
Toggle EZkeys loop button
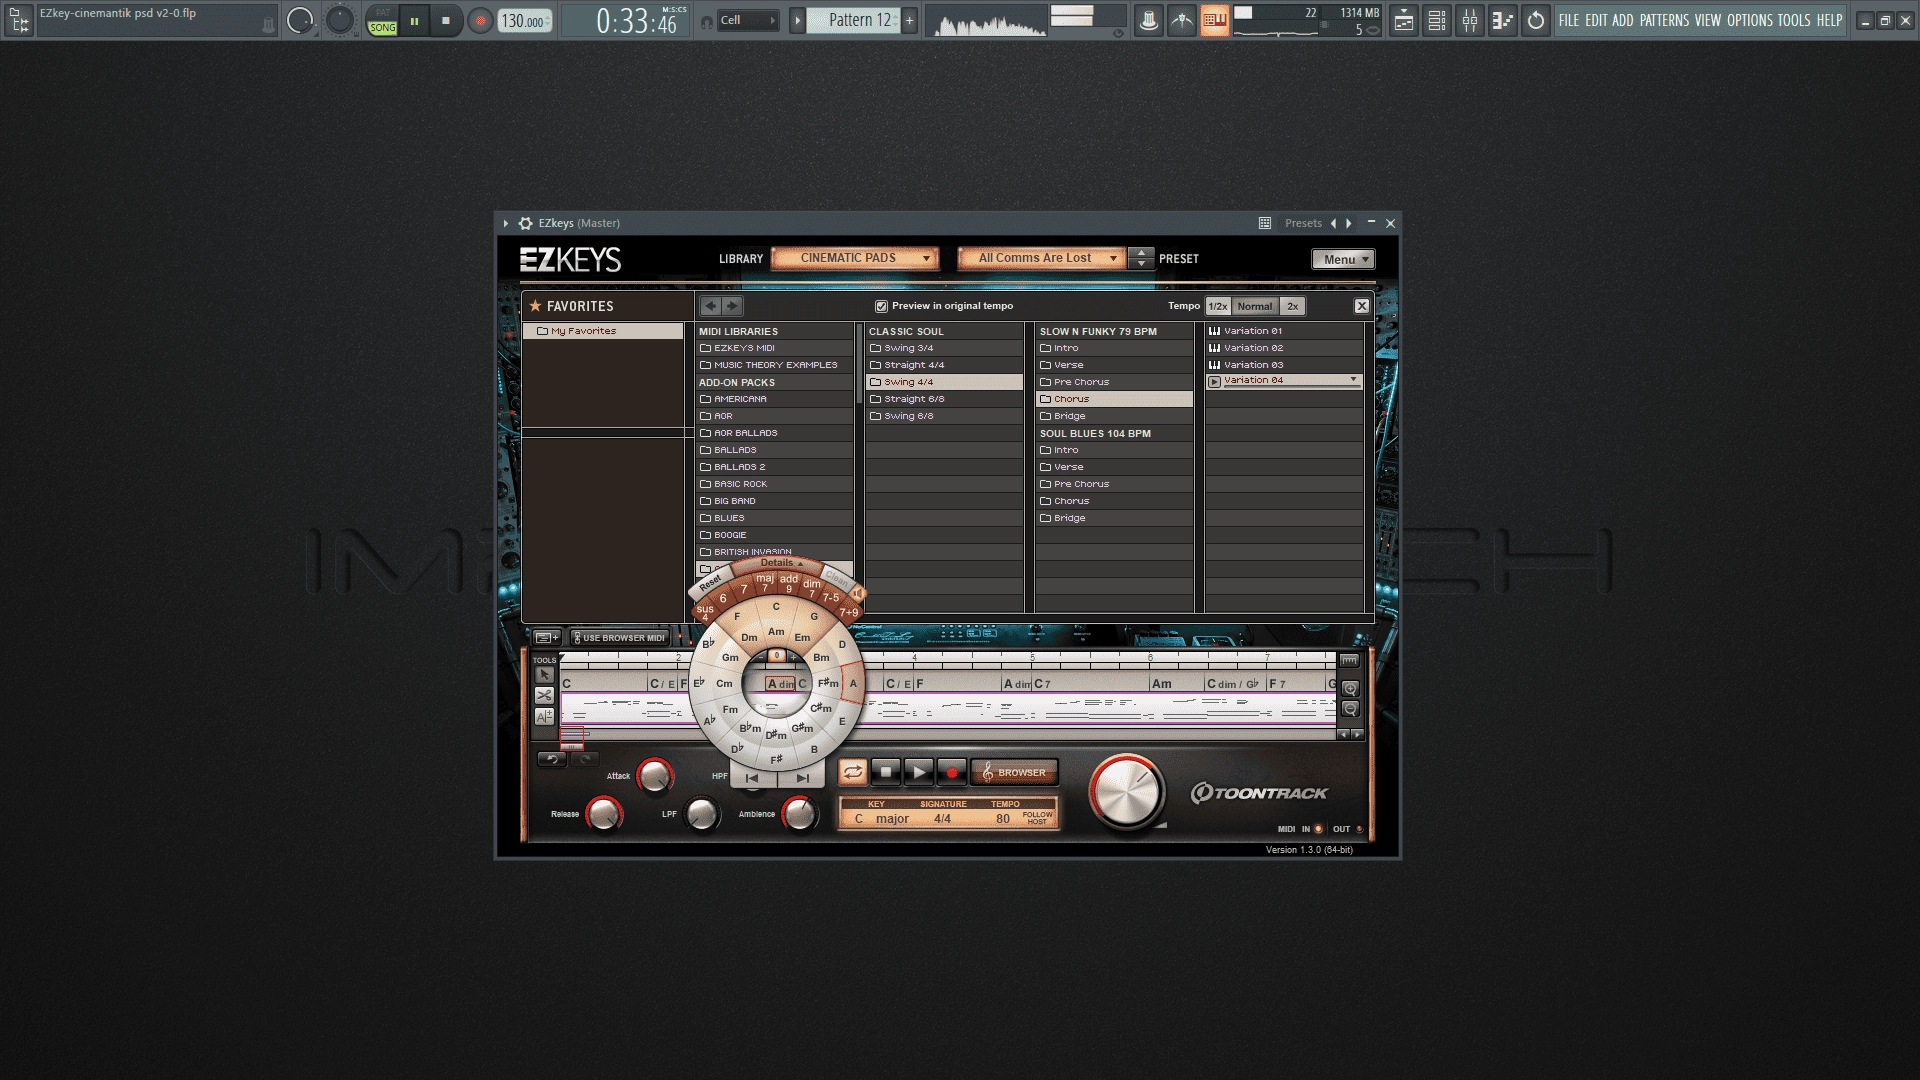[852, 772]
